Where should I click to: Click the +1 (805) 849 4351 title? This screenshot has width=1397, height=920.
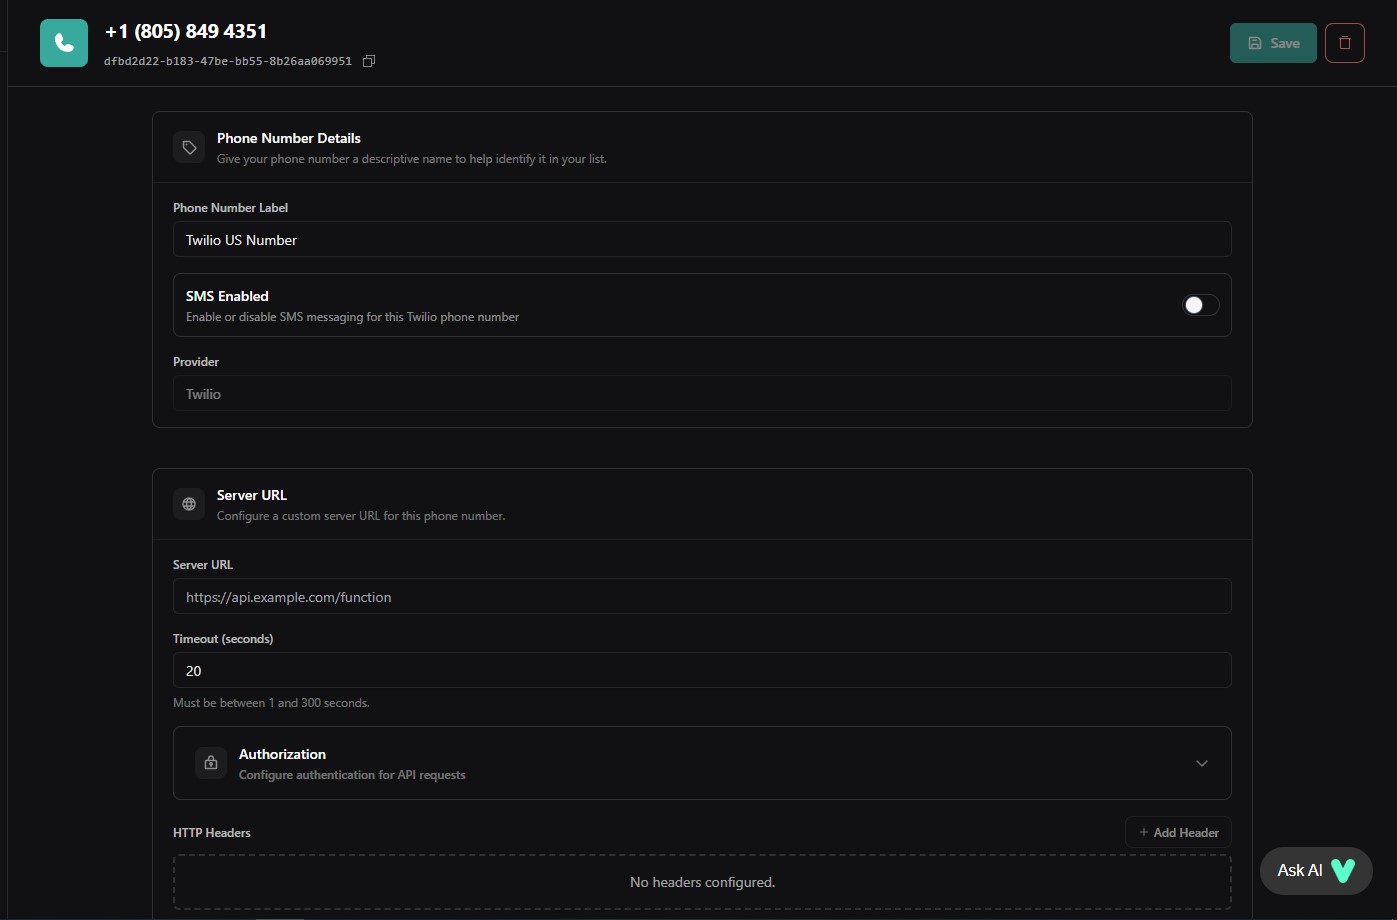(x=186, y=31)
